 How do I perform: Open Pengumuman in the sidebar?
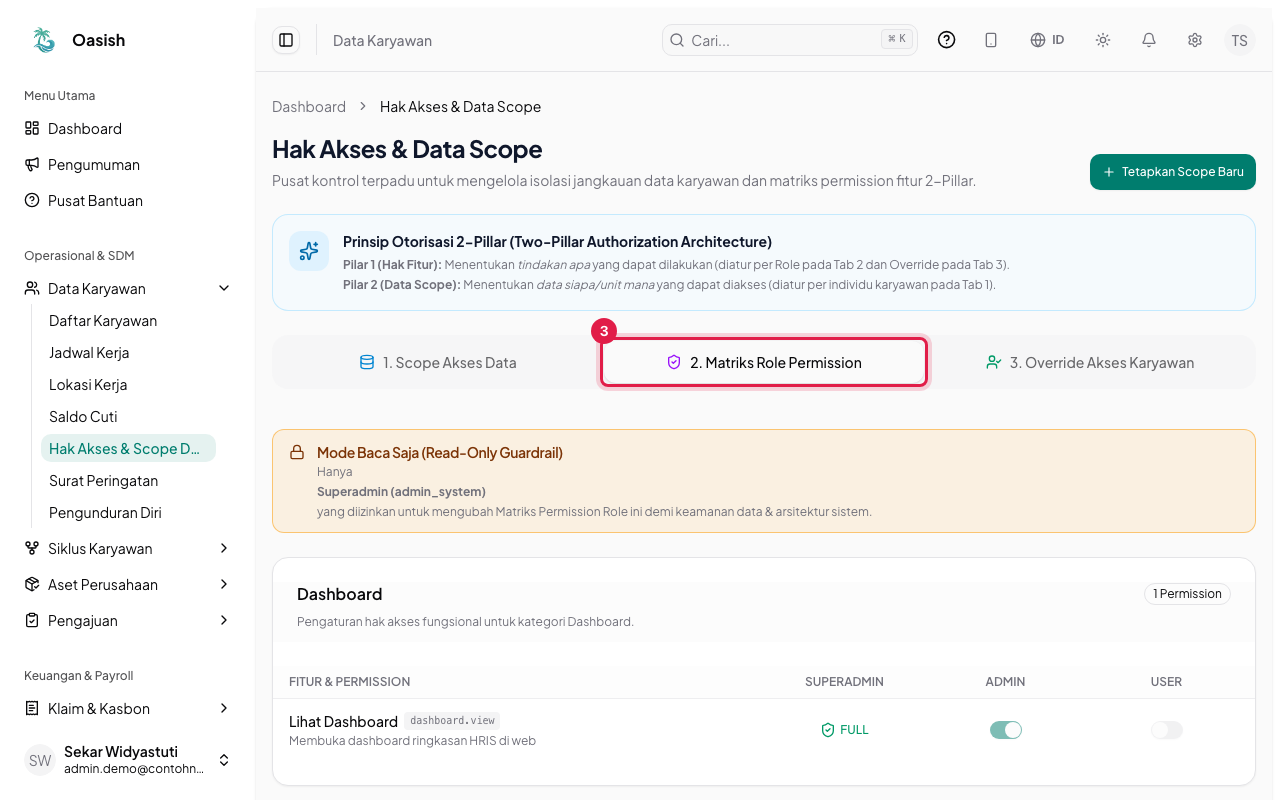(128, 164)
